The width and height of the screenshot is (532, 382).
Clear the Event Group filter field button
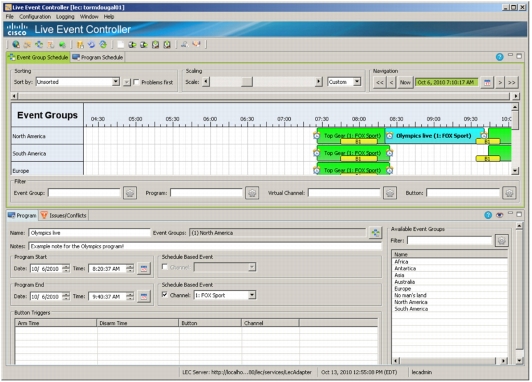click(x=130, y=193)
